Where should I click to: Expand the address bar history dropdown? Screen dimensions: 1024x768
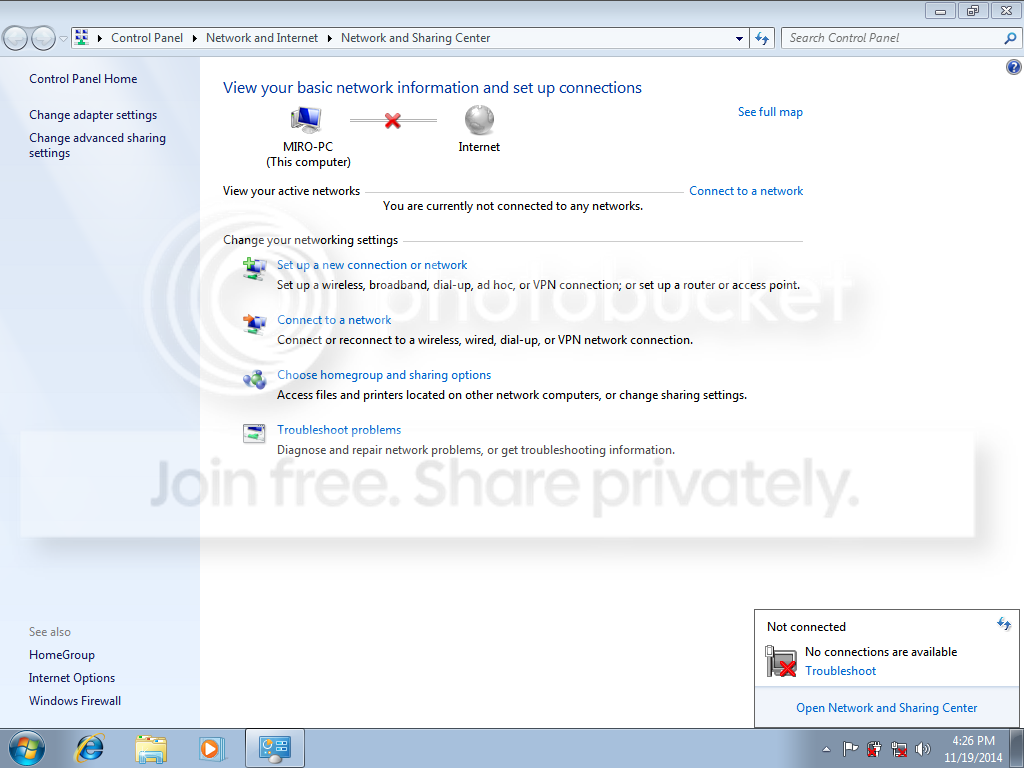pos(739,39)
